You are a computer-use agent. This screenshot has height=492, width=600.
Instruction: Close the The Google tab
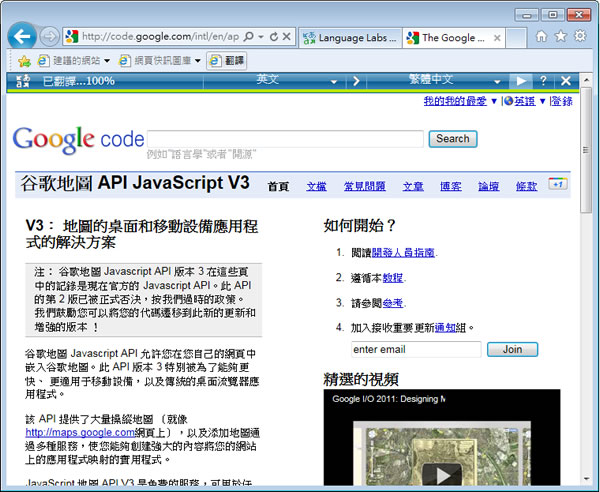click(497, 38)
